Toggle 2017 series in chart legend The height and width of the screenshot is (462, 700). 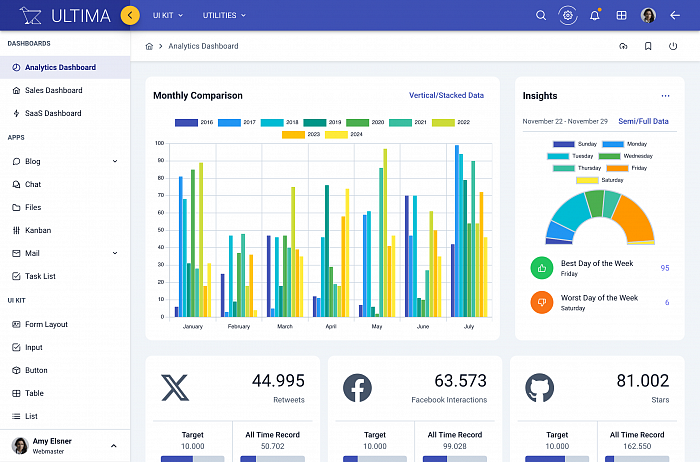tap(237, 122)
